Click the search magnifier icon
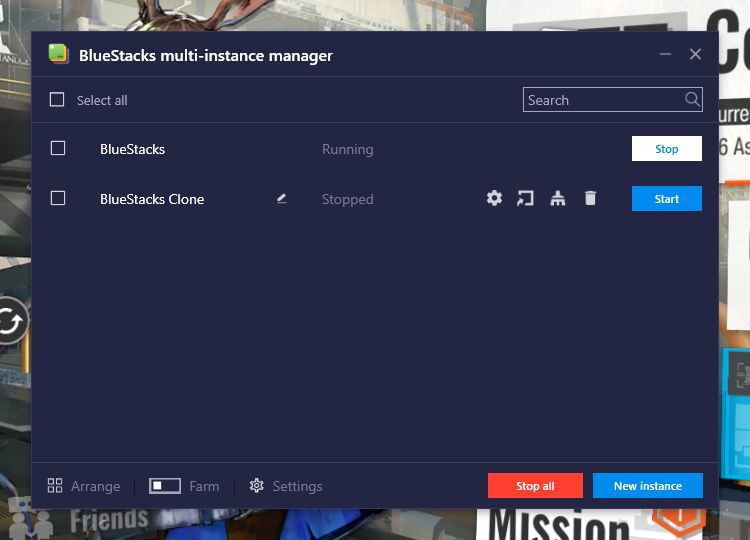Screen dimensions: 750x540 pyautogui.click(x=692, y=99)
